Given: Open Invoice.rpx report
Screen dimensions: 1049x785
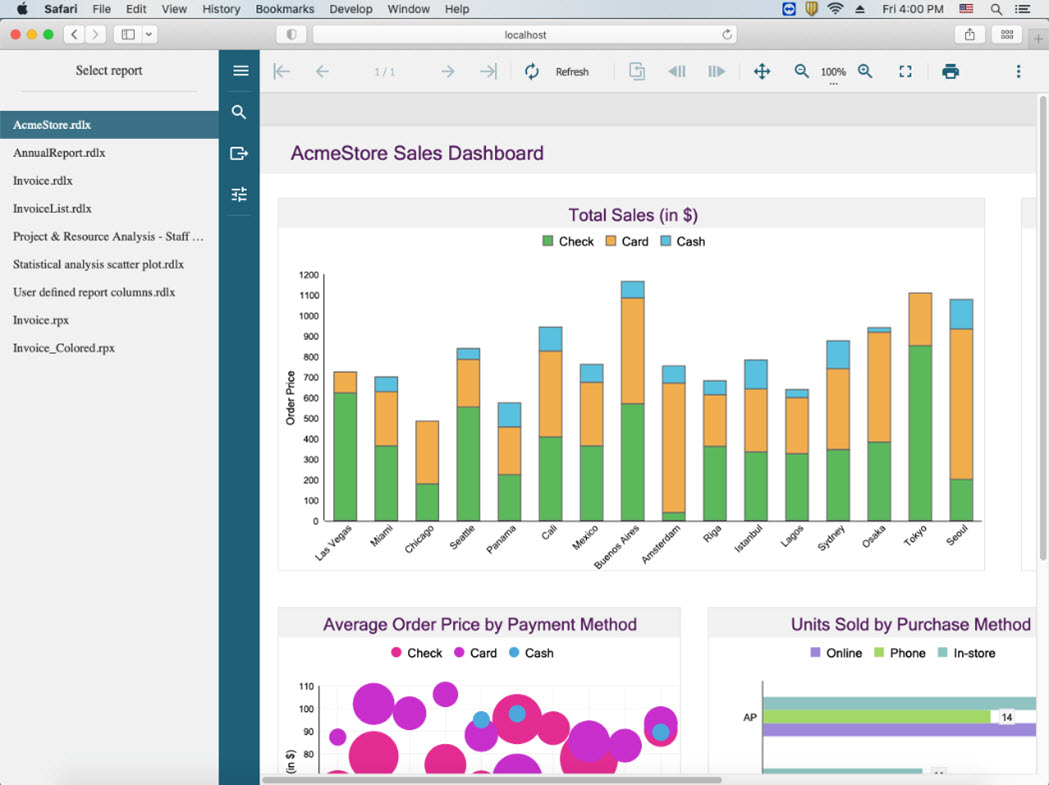Looking at the screenshot, I should point(109,320).
